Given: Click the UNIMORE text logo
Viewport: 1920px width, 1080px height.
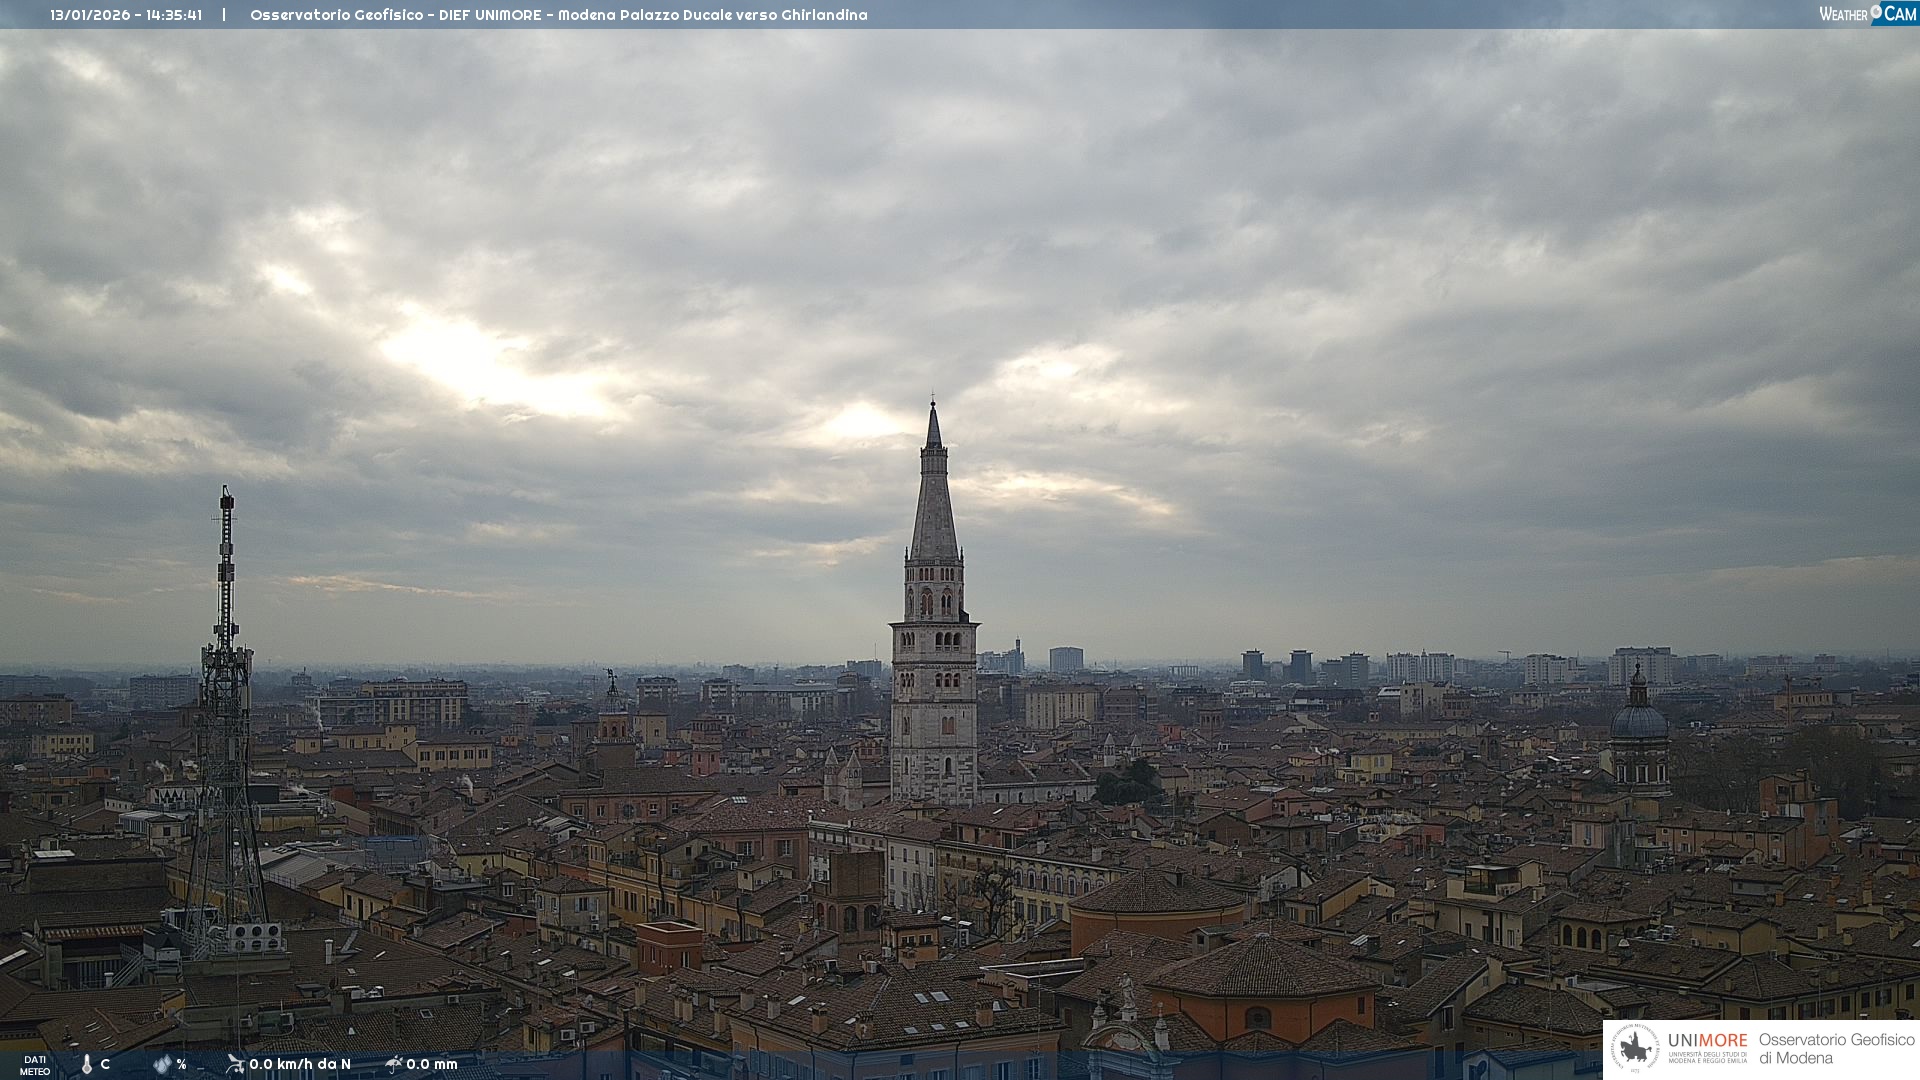Looking at the screenshot, I should coord(1707,1041).
